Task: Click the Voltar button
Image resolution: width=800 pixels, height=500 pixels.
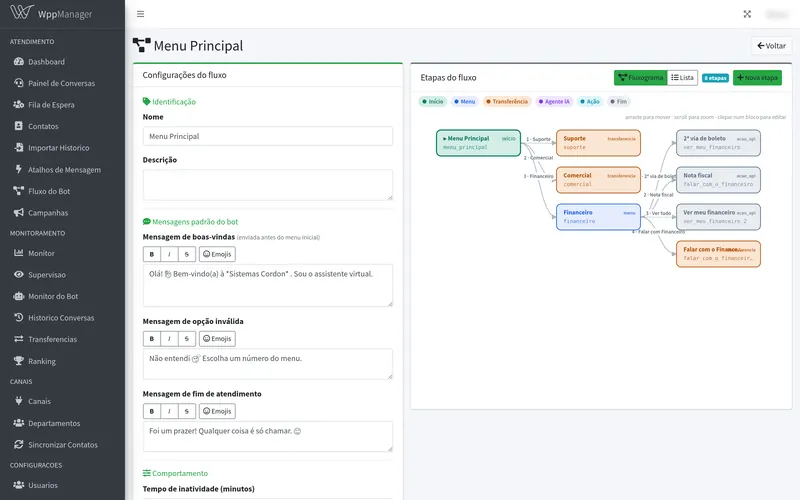Action: pos(771,46)
